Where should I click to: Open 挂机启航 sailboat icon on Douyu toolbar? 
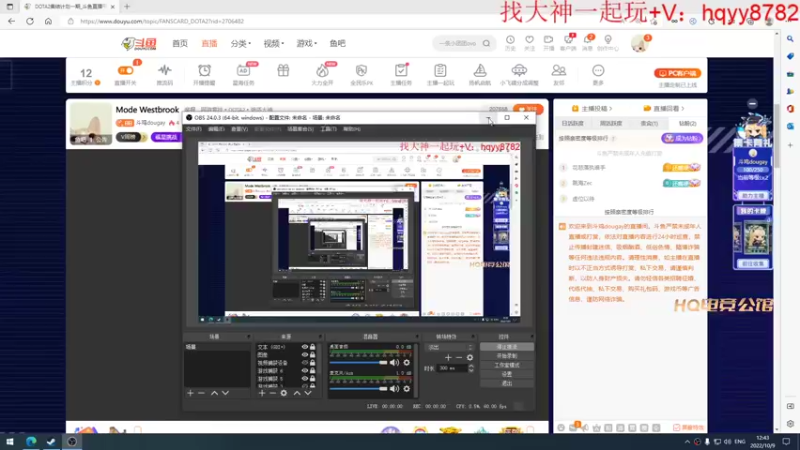[x=480, y=70]
